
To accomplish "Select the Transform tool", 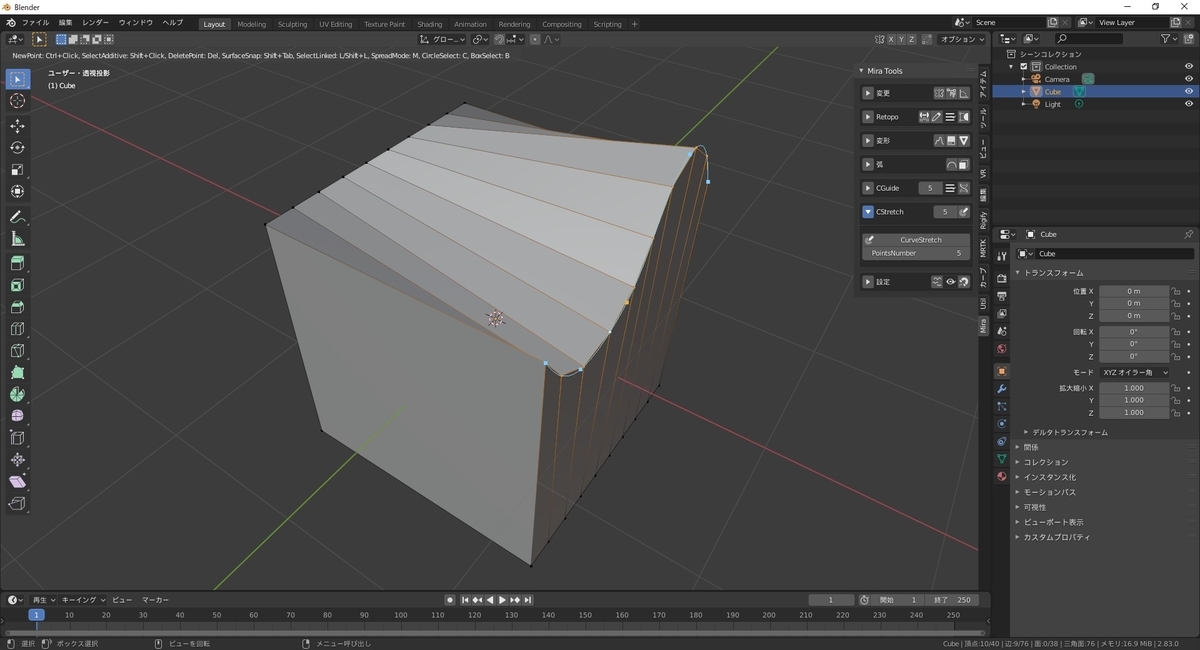I will point(17,191).
